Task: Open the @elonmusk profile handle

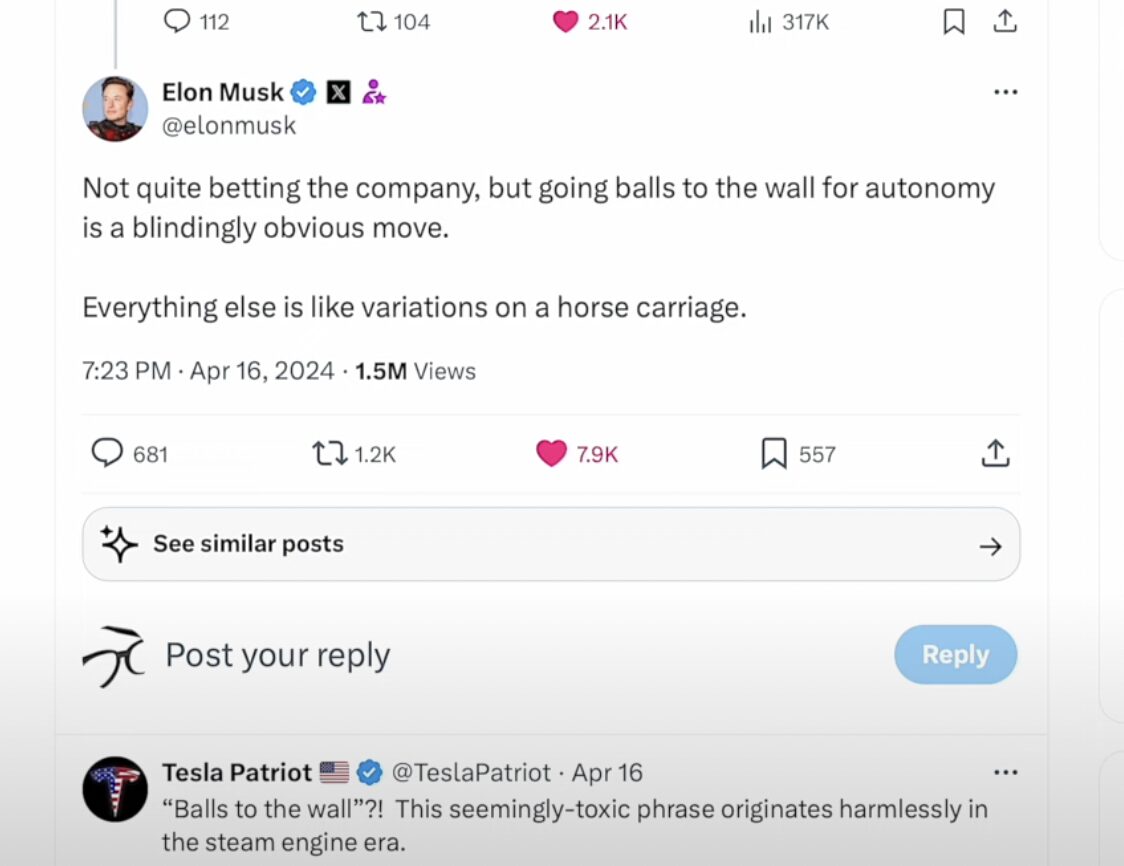Action: (x=229, y=126)
